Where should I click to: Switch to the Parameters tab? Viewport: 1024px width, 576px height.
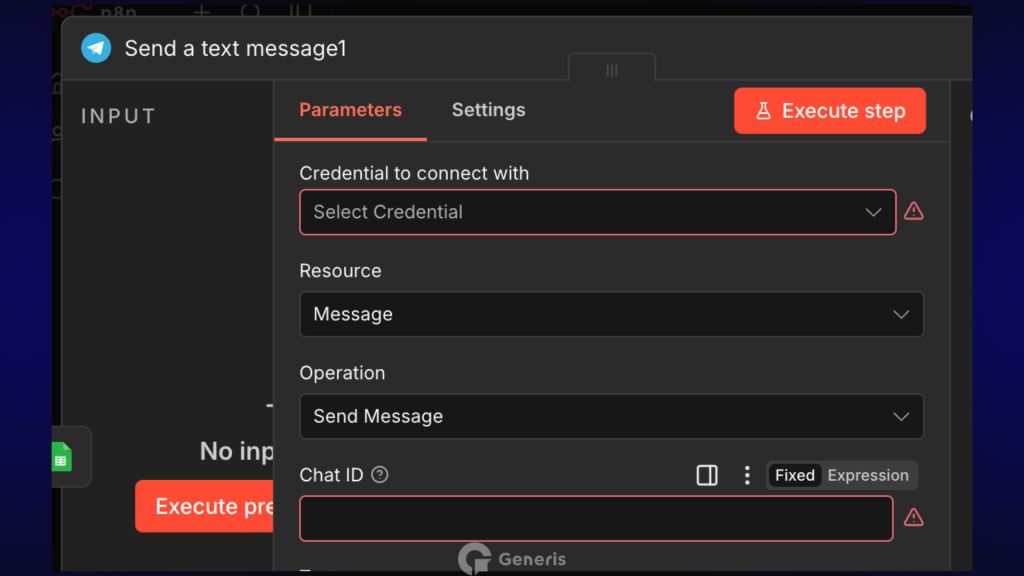[x=350, y=110]
